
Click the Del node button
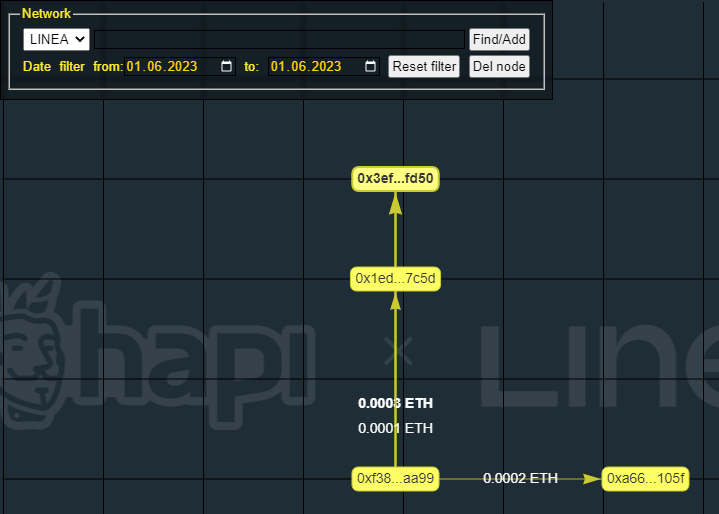click(x=499, y=66)
